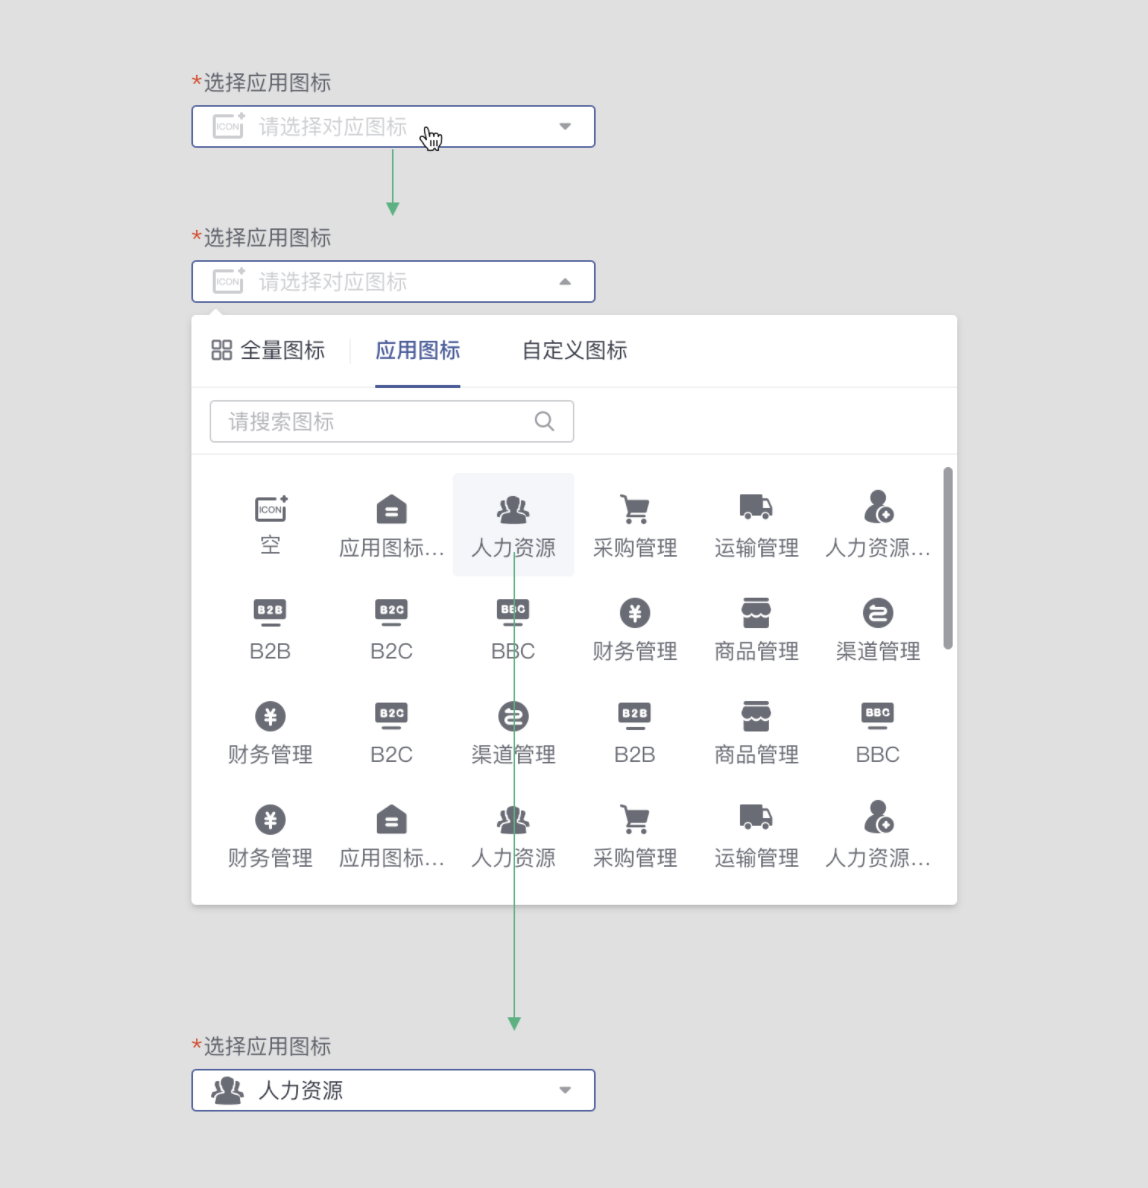Select 运输管理 truck icon in first row
The width and height of the screenshot is (1148, 1188).
click(x=756, y=524)
